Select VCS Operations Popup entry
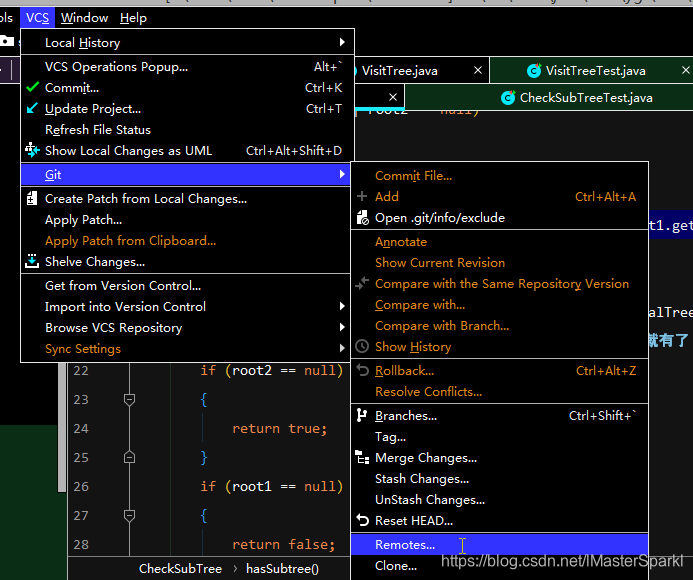 coord(187,67)
